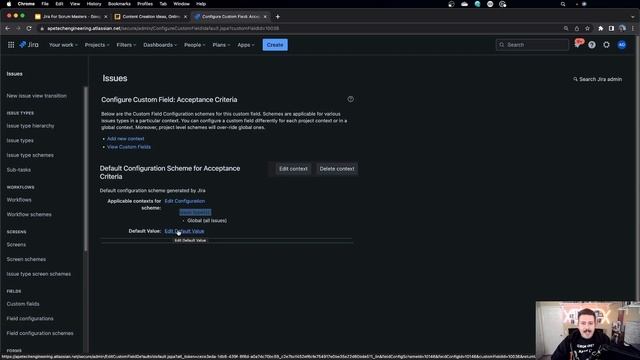The height and width of the screenshot is (360, 640).
Task: Click the View Custom Fields link
Action: pos(129,147)
